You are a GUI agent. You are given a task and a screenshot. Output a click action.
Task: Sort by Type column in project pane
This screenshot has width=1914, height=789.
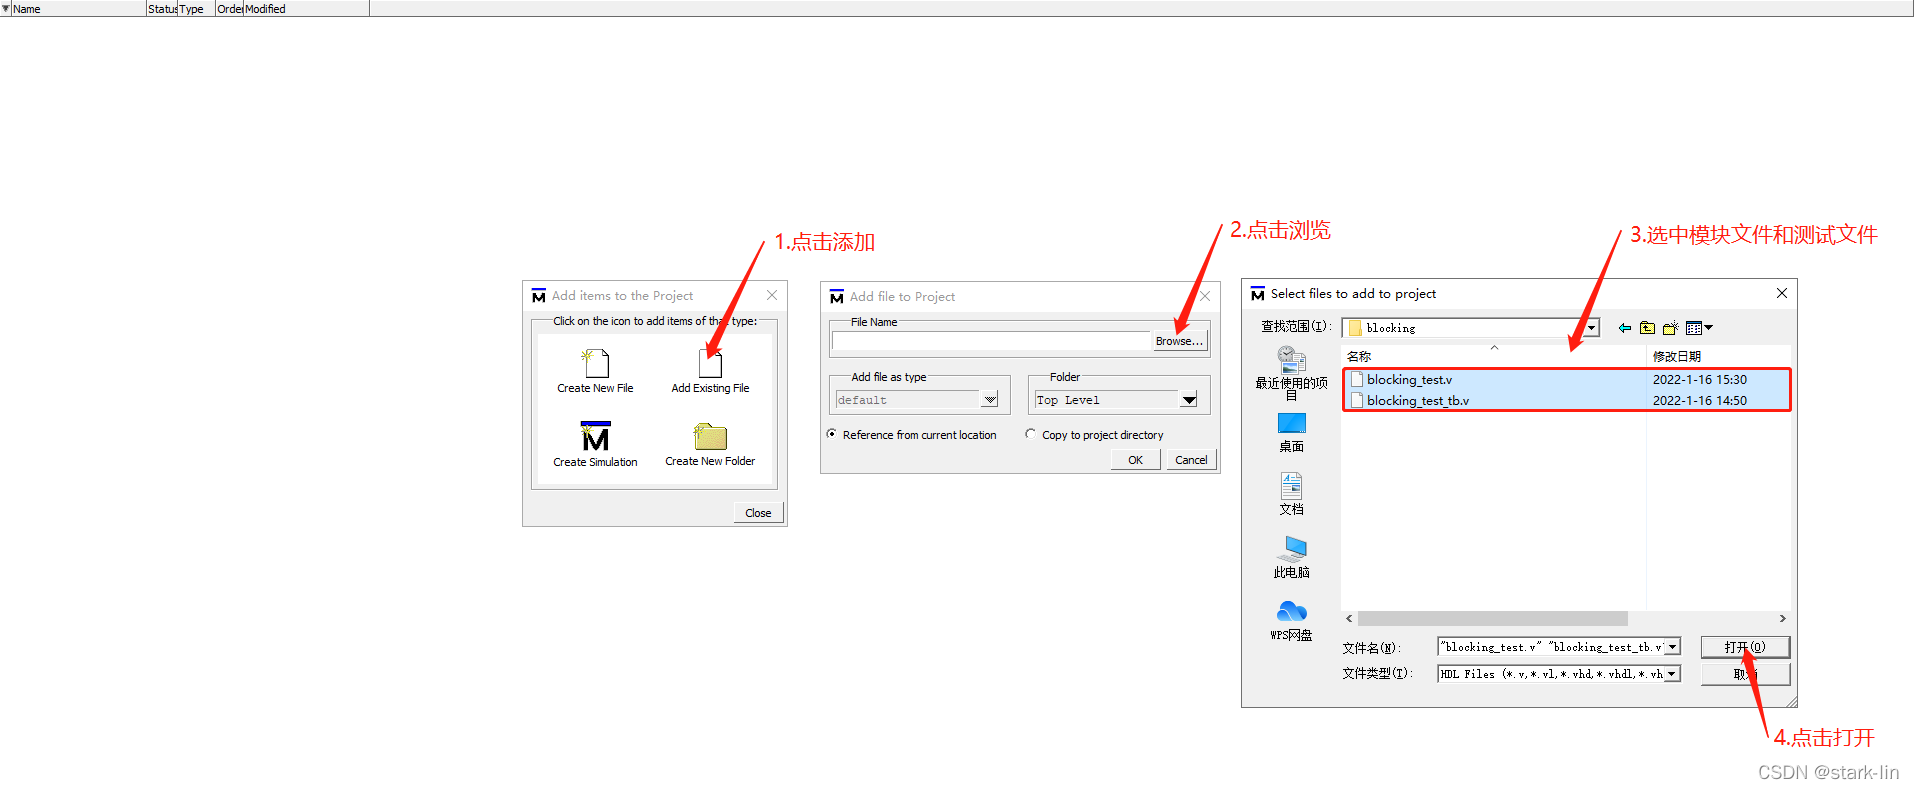click(197, 9)
